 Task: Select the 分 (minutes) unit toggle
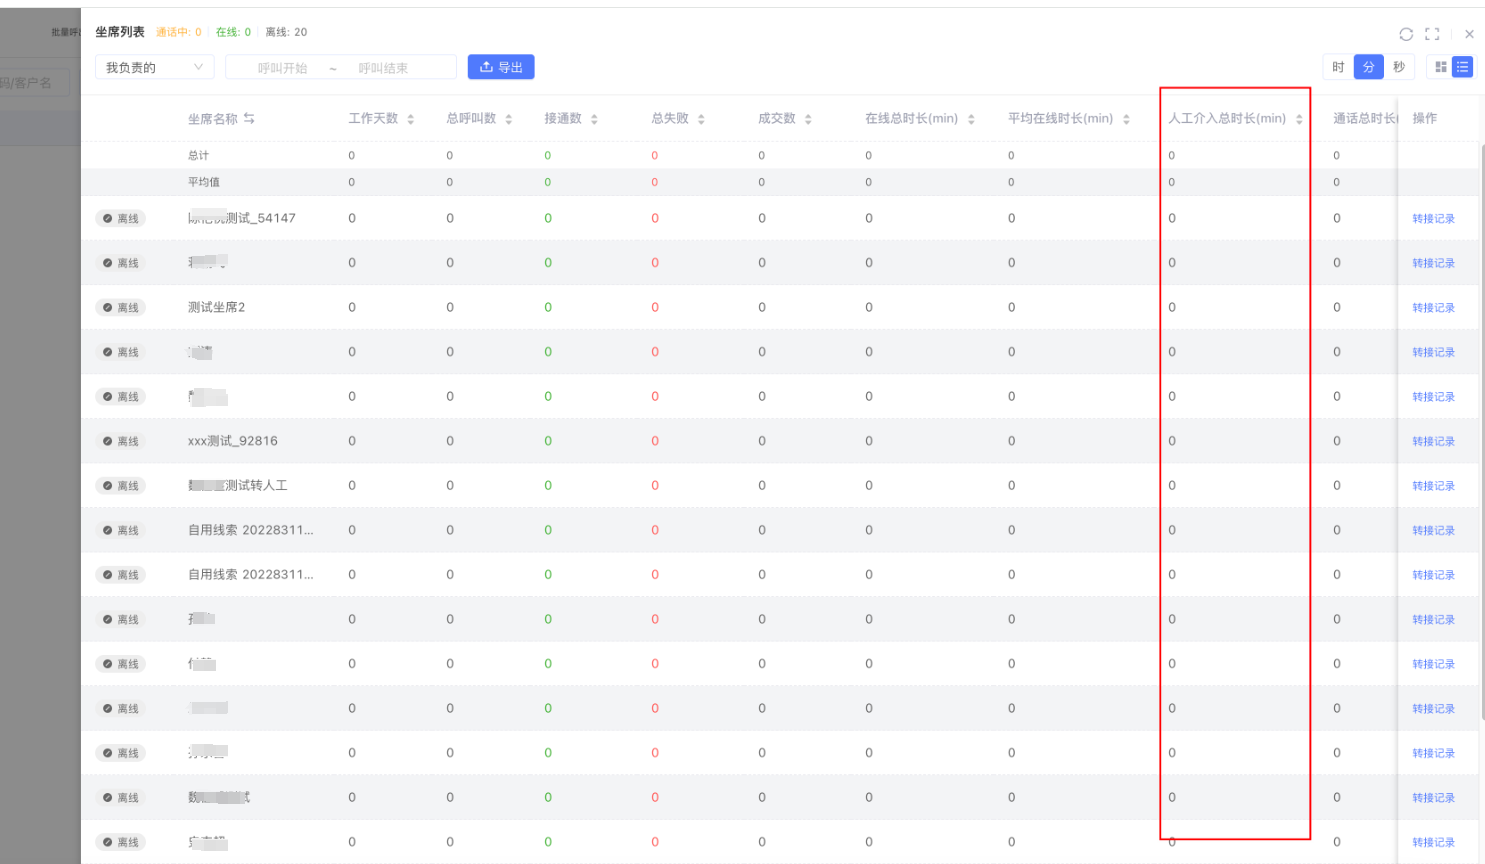1368,67
